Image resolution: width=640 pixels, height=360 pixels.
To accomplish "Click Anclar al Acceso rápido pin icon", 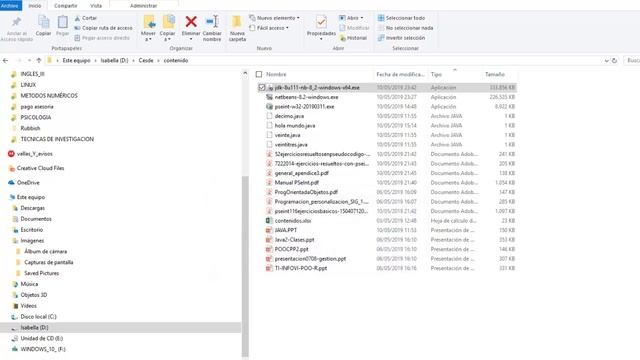I will tap(16, 22).
